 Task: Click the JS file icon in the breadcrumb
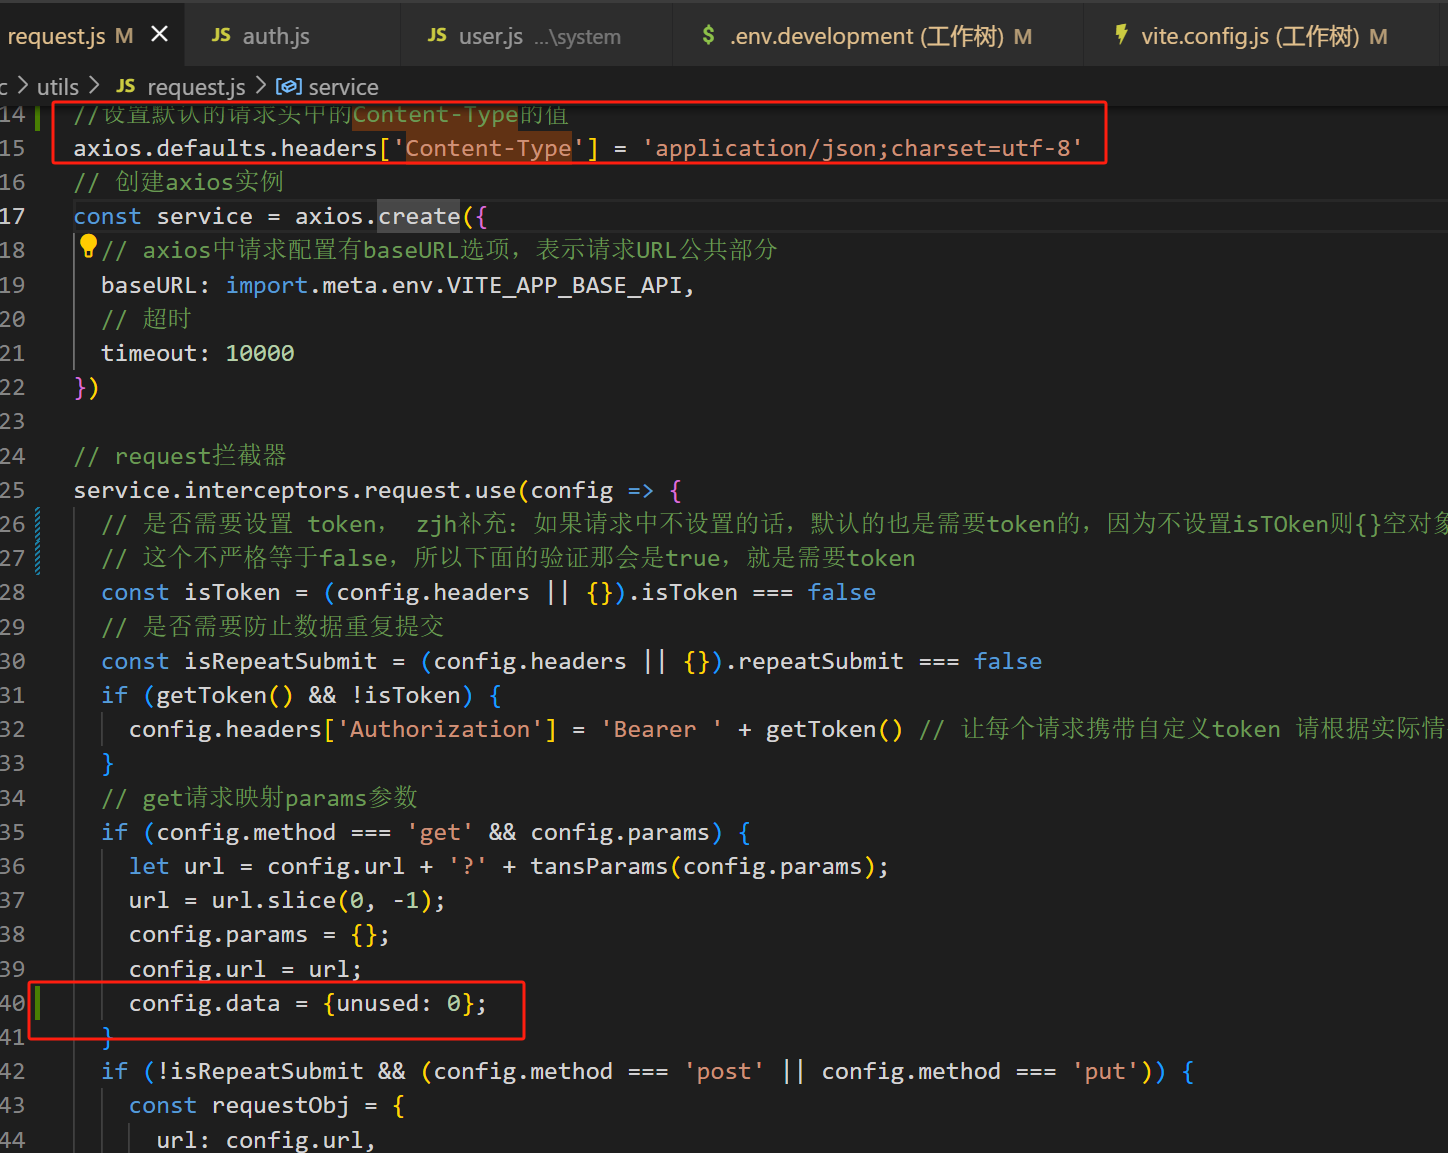pyautogui.click(x=126, y=86)
